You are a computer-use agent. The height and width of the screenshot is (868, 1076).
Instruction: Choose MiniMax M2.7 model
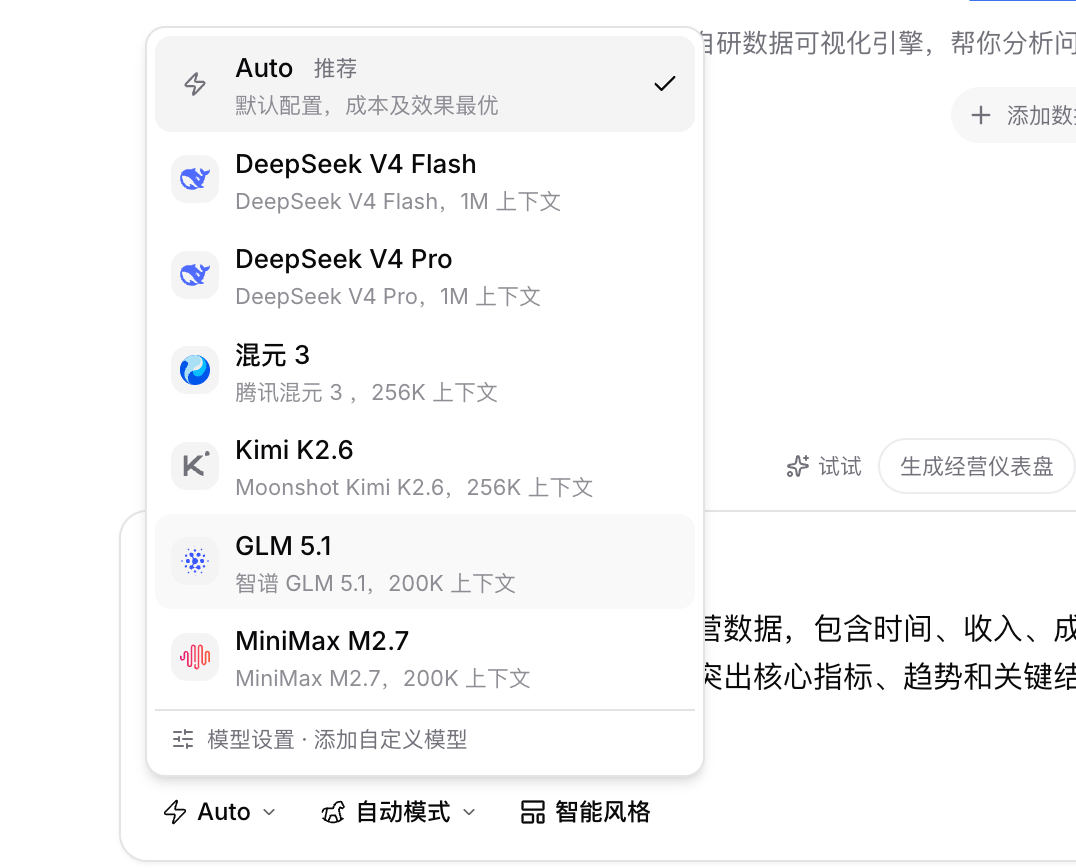point(425,657)
